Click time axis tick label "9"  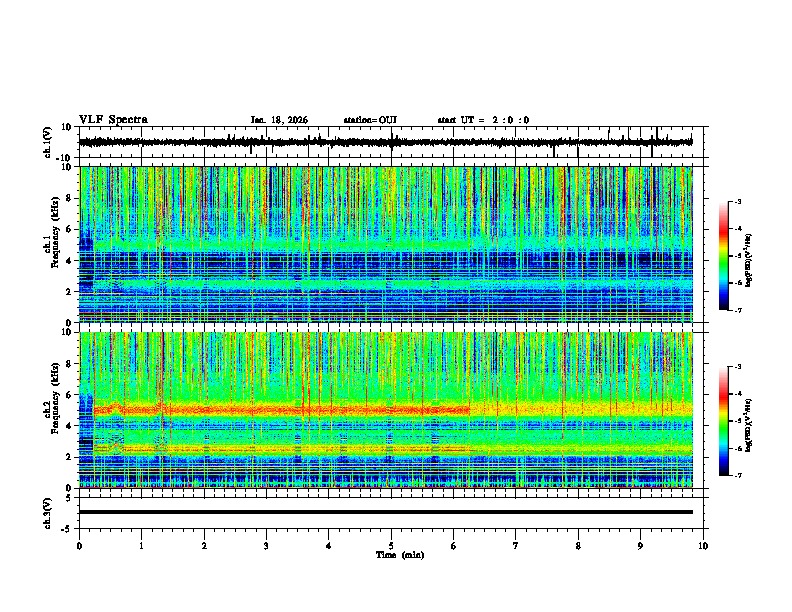tap(640, 546)
